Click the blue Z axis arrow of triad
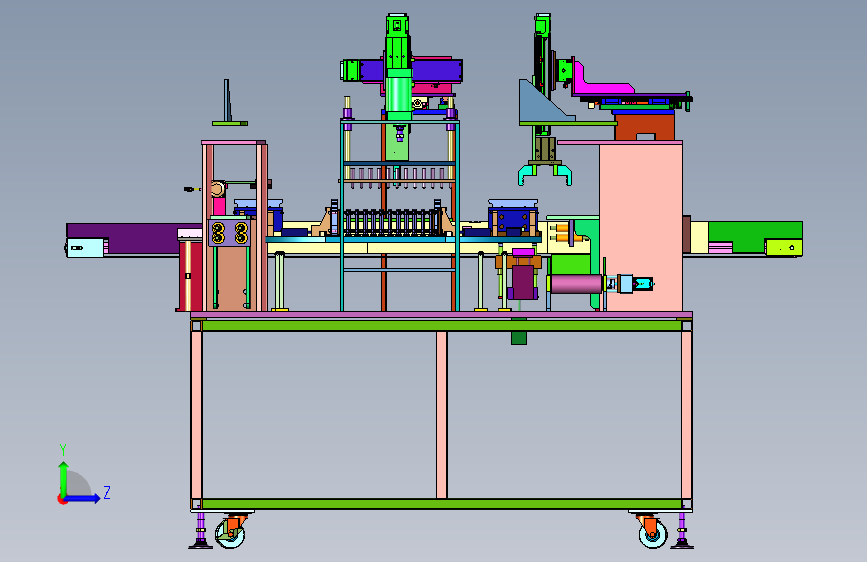Image resolution: width=867 pixels, height=562 pixels. 83,498
